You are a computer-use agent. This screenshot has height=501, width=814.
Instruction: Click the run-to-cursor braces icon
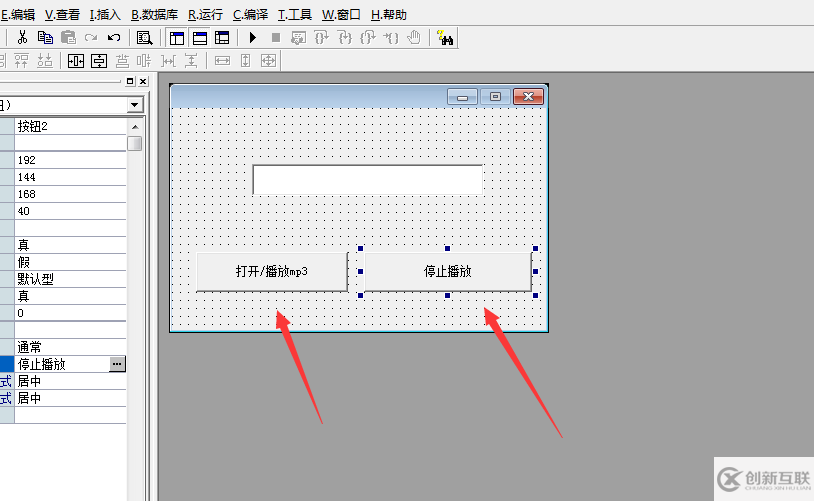coord(390,37)
